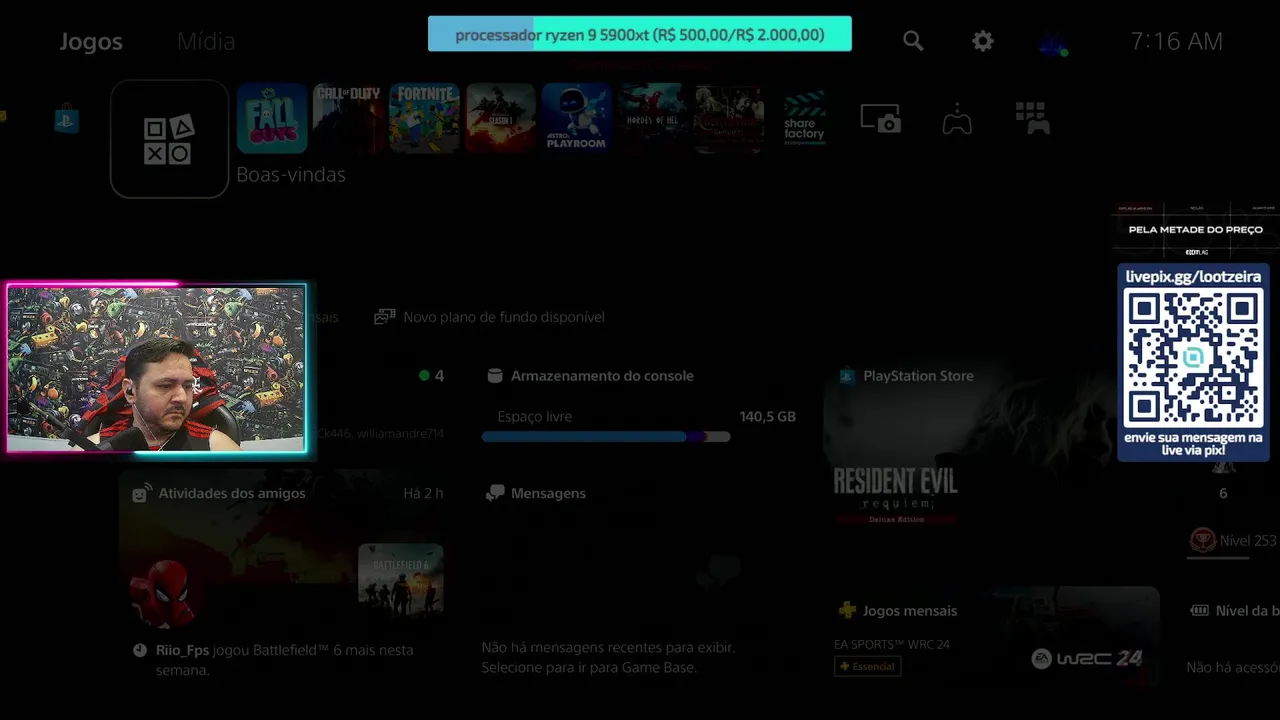The width and height of the screenshot is (1280, 720).
Task: Click the online friends count 4
Action: tap(439, 376)
